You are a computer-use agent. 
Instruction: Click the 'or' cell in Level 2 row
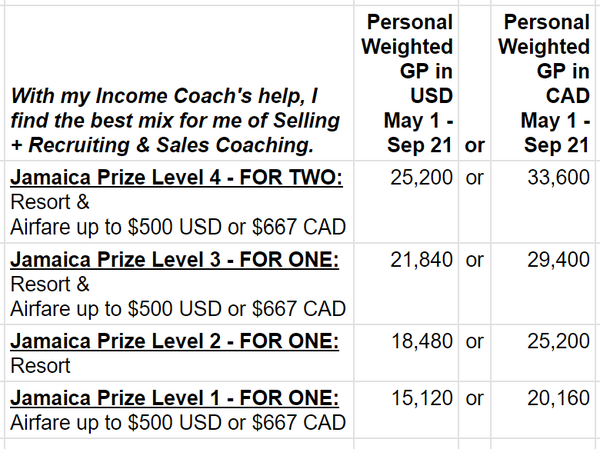pyautogui.click(x=474, y=353)
